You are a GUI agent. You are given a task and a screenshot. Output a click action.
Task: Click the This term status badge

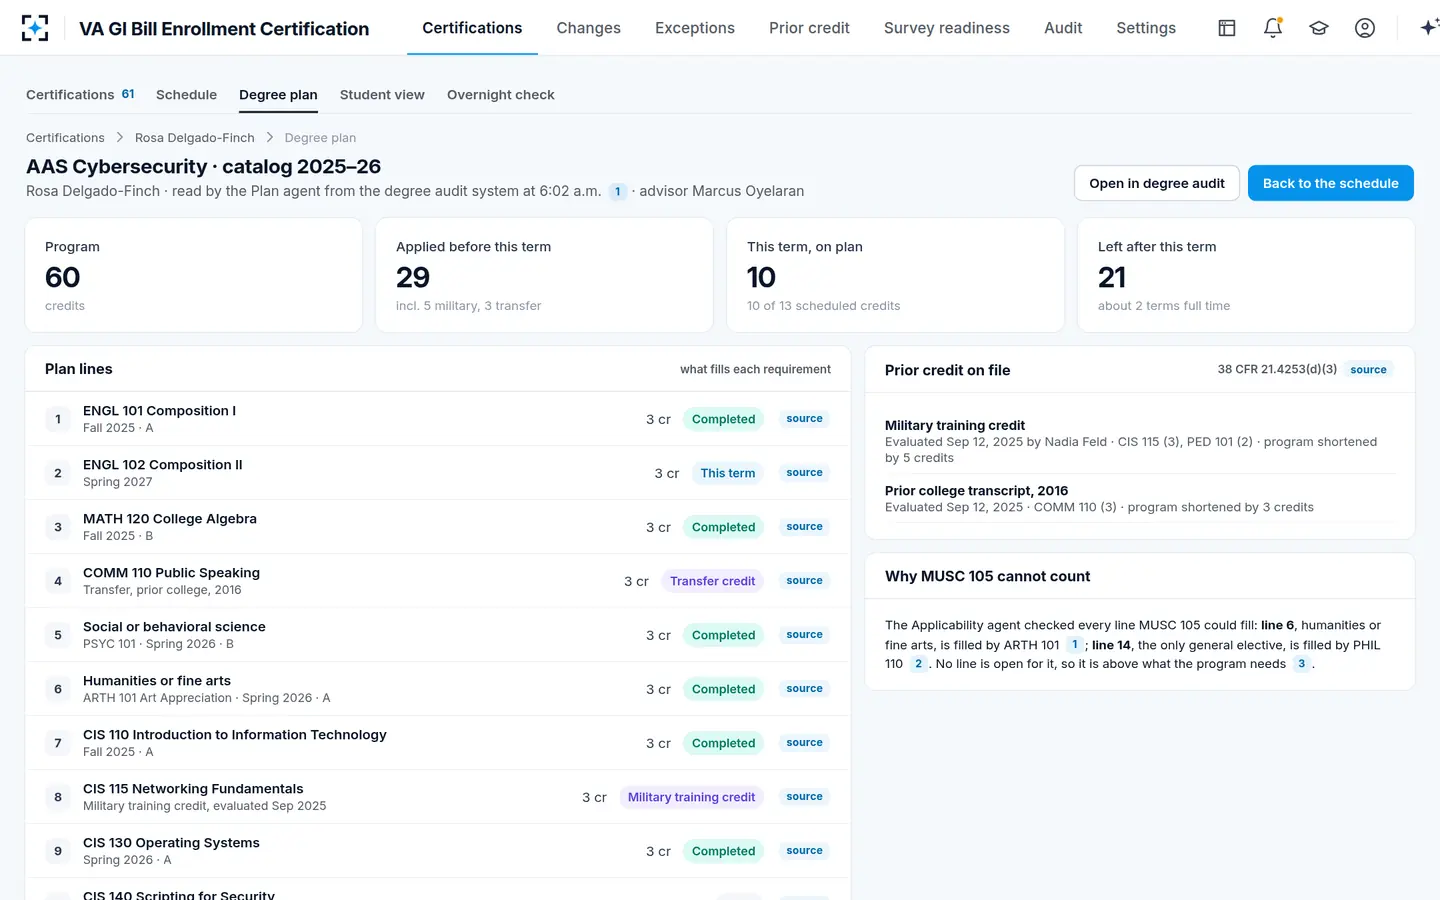[x=728, y=473]
